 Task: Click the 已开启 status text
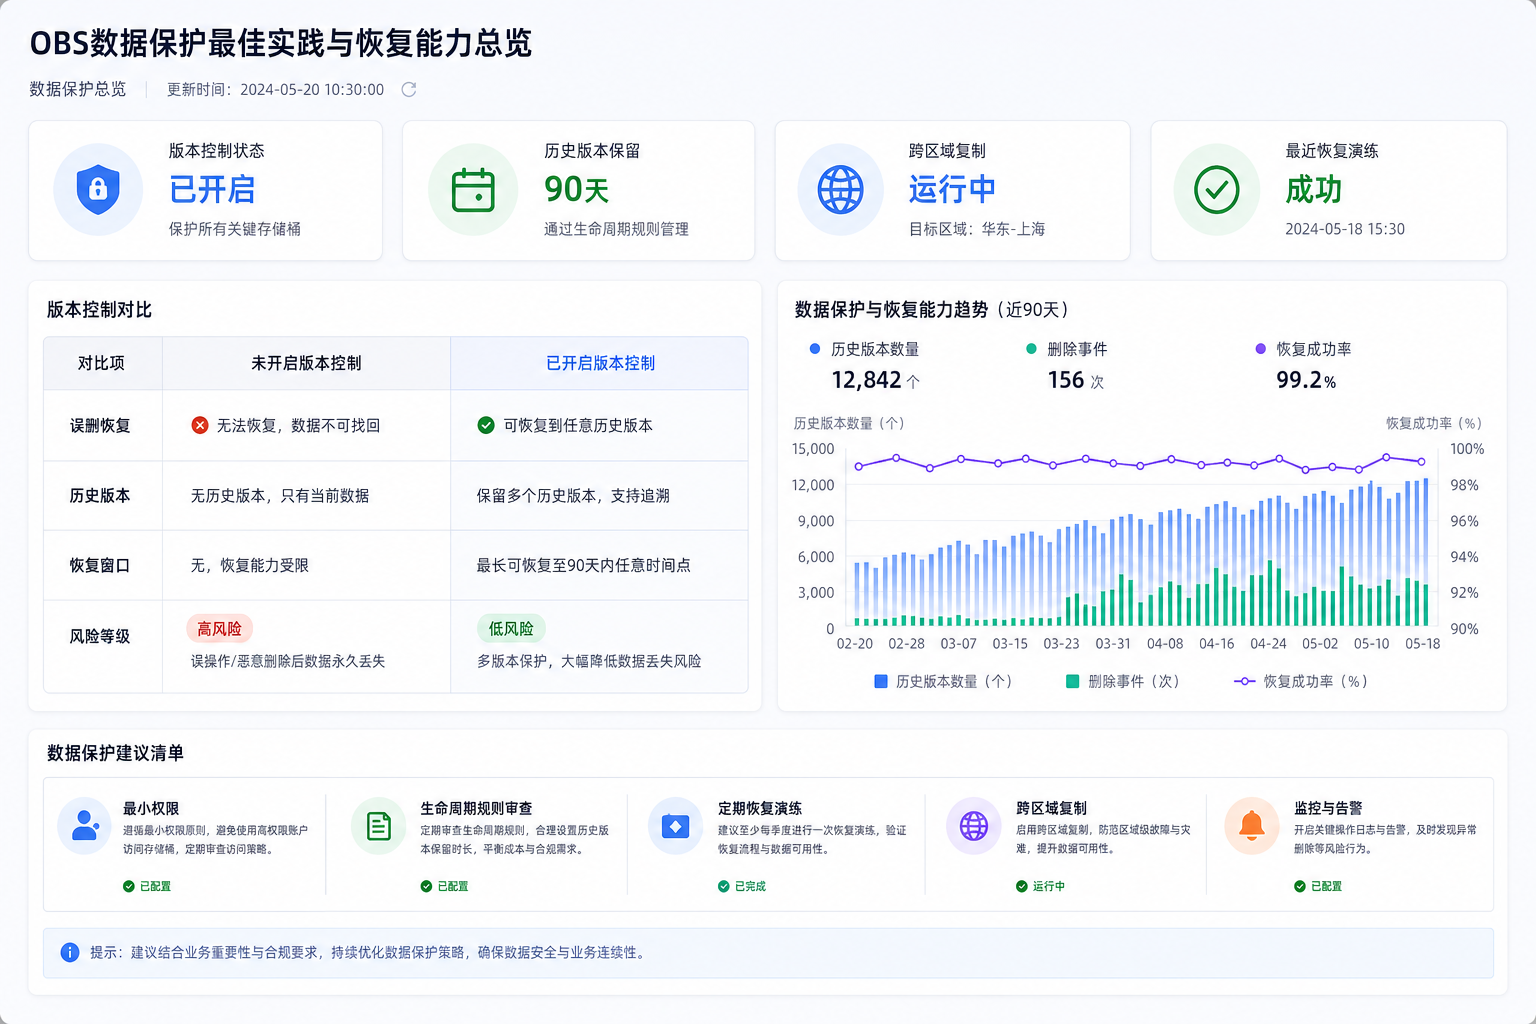tap(212, 189)
